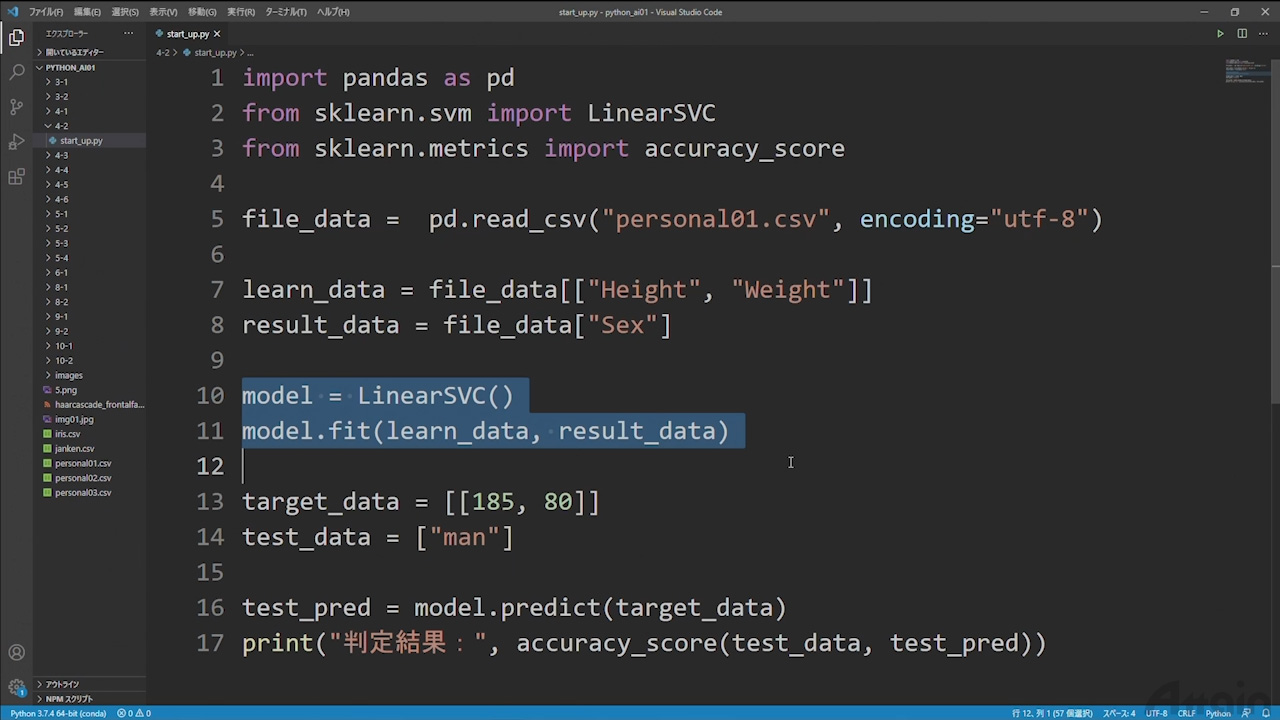Open the Run and Debug view
1280x720 pixels.
[16, 142]
